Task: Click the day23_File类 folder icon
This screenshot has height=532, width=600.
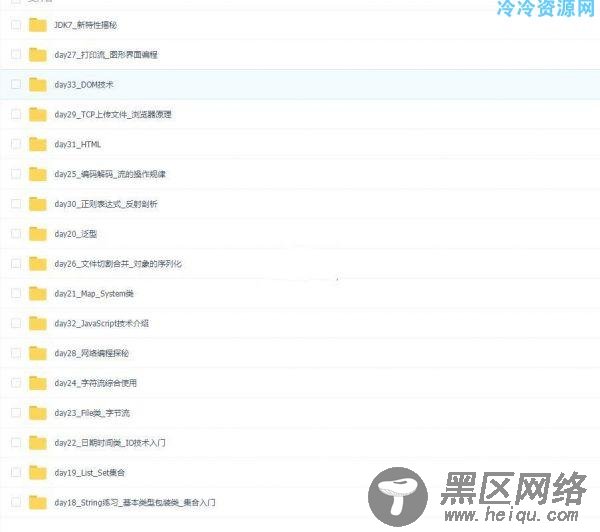Action: click(x=38, y=413)
